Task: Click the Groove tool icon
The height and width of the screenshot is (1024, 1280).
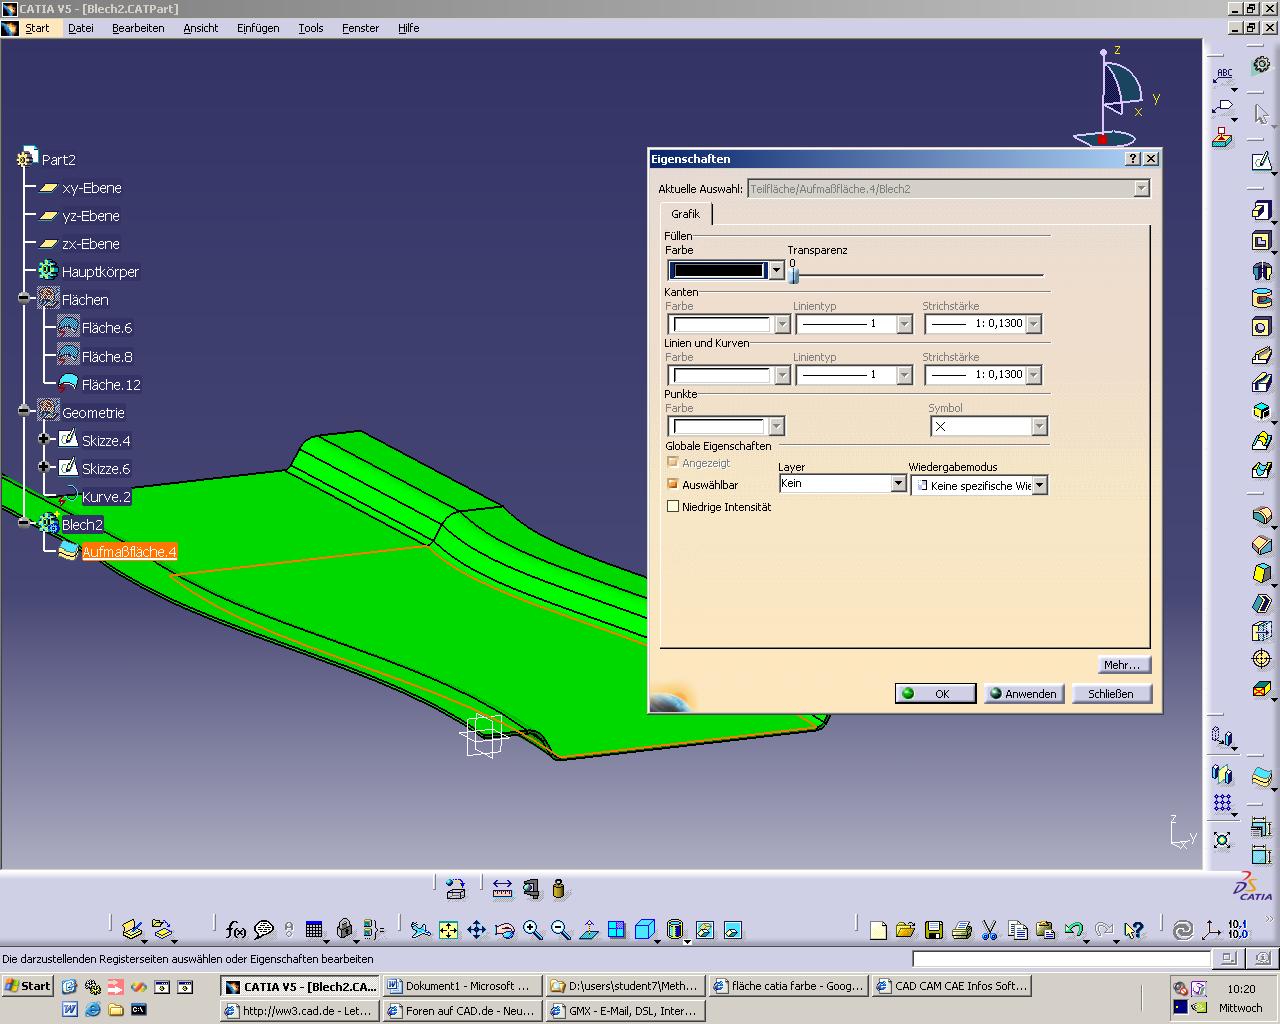Action: click(x=1262, y=298)
